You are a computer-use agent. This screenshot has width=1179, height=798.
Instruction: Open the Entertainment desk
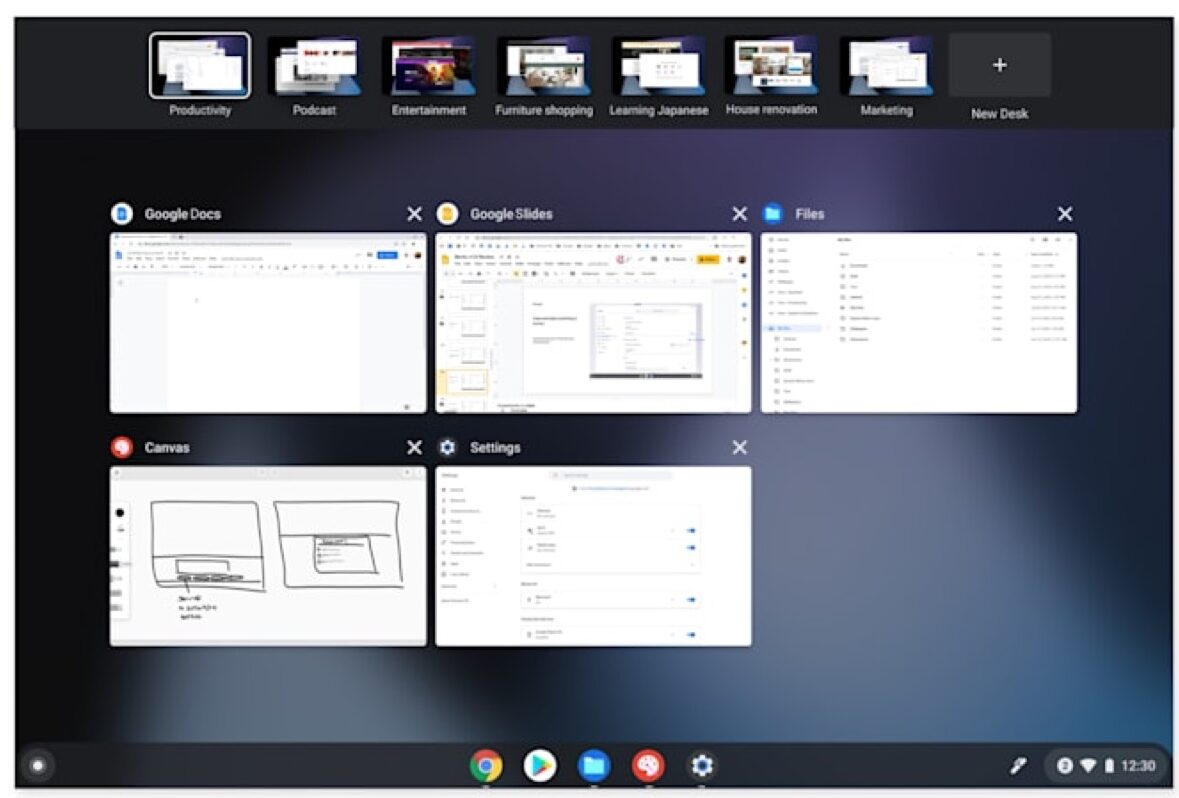coord(429,65)
